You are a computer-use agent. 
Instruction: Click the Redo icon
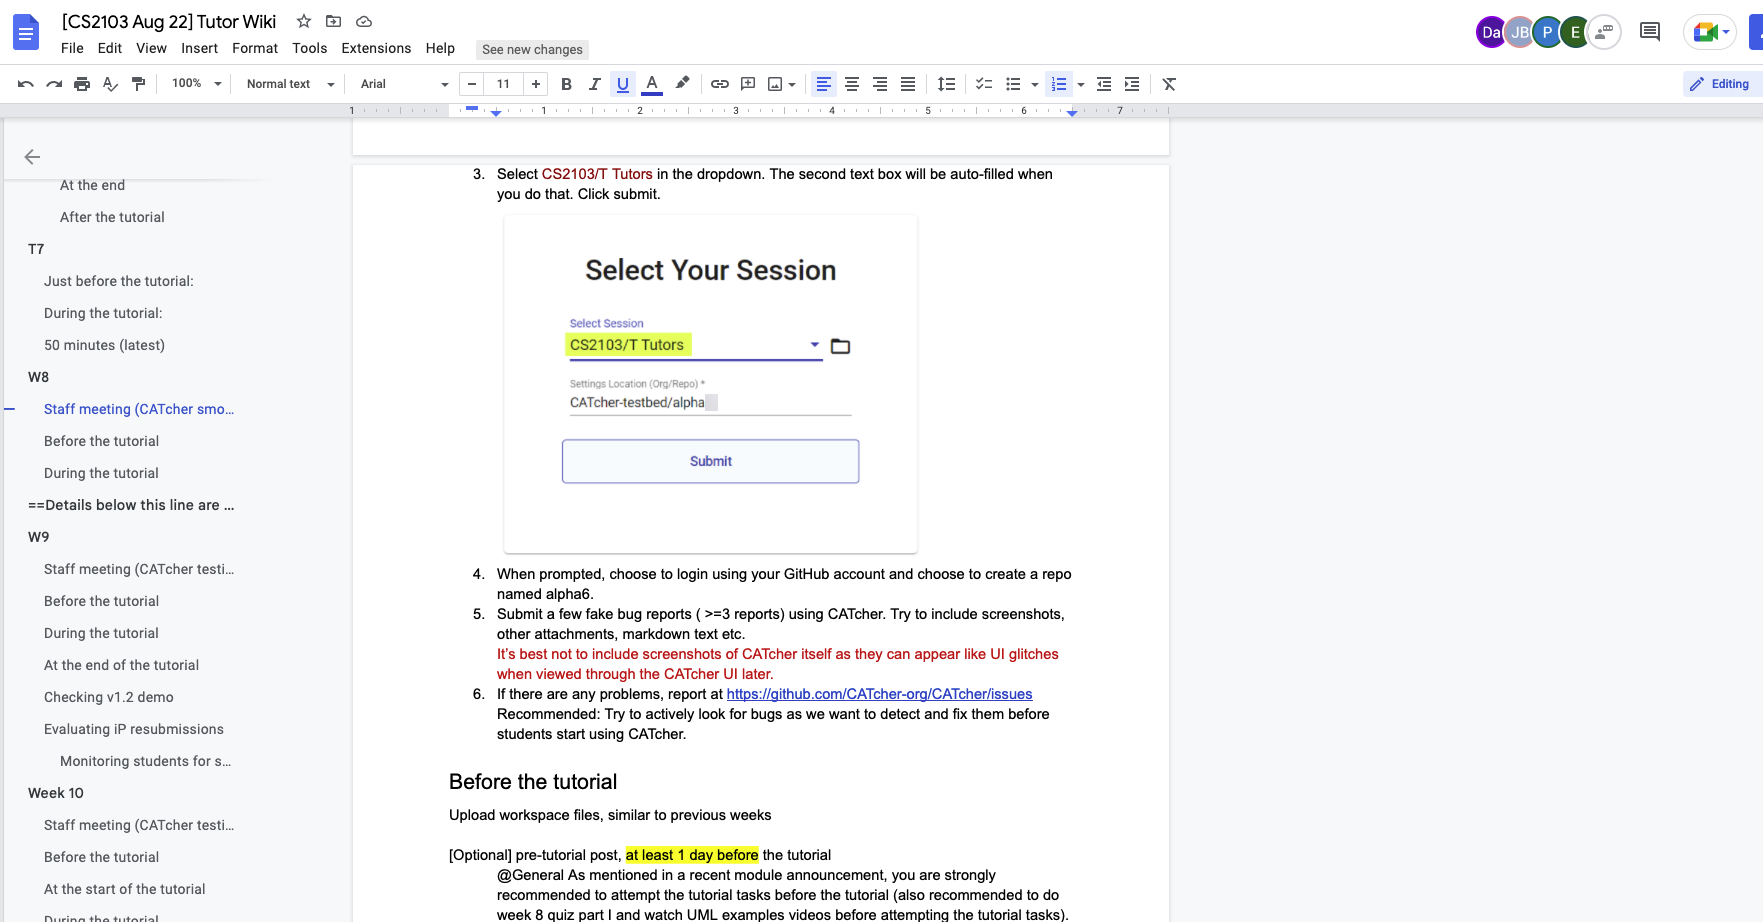click(54, 84)
